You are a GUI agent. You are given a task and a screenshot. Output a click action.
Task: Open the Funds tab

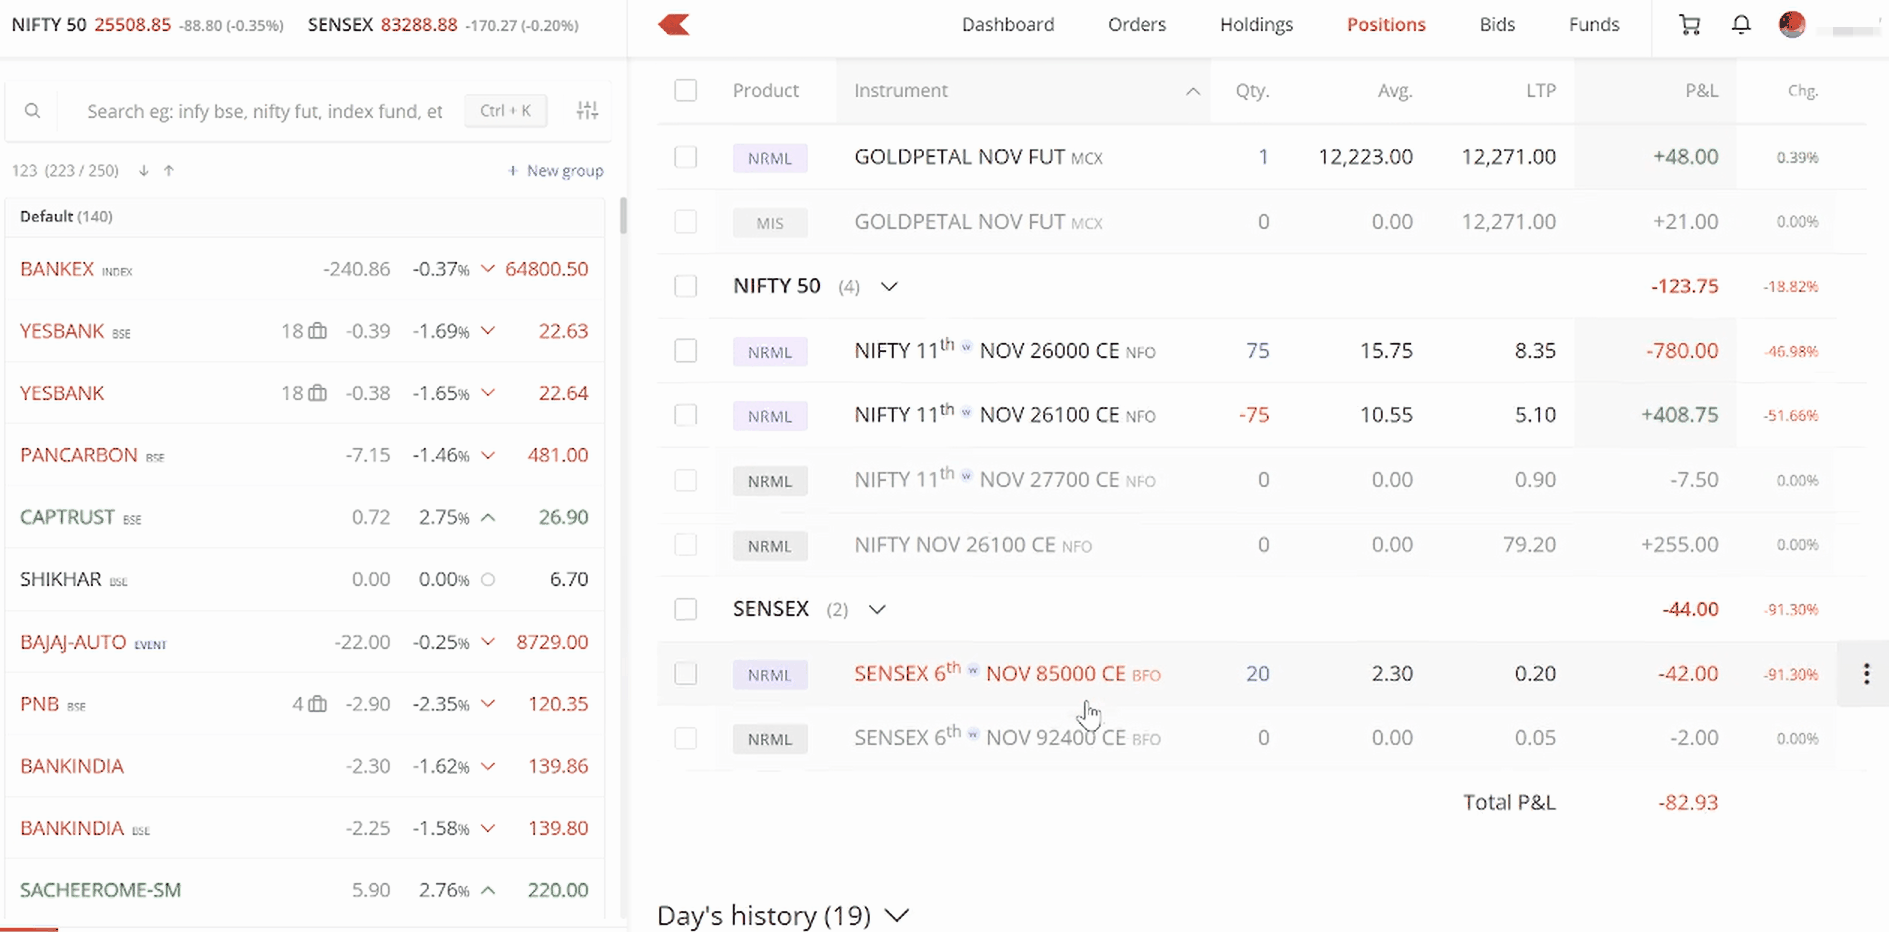click(x=1593, y=25)
